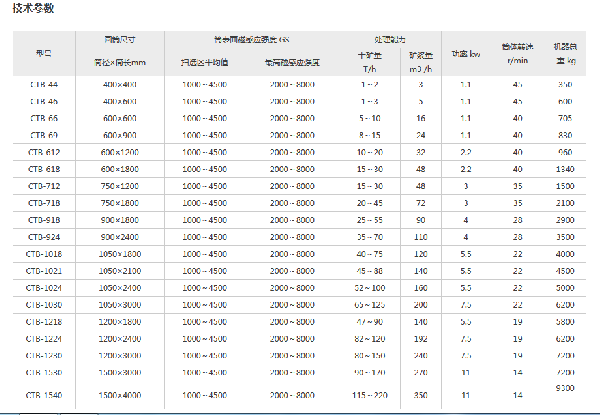Viewport: 600px width, 415px height.
Task: Click the weight value 1340
Action: tap(565, 169)
